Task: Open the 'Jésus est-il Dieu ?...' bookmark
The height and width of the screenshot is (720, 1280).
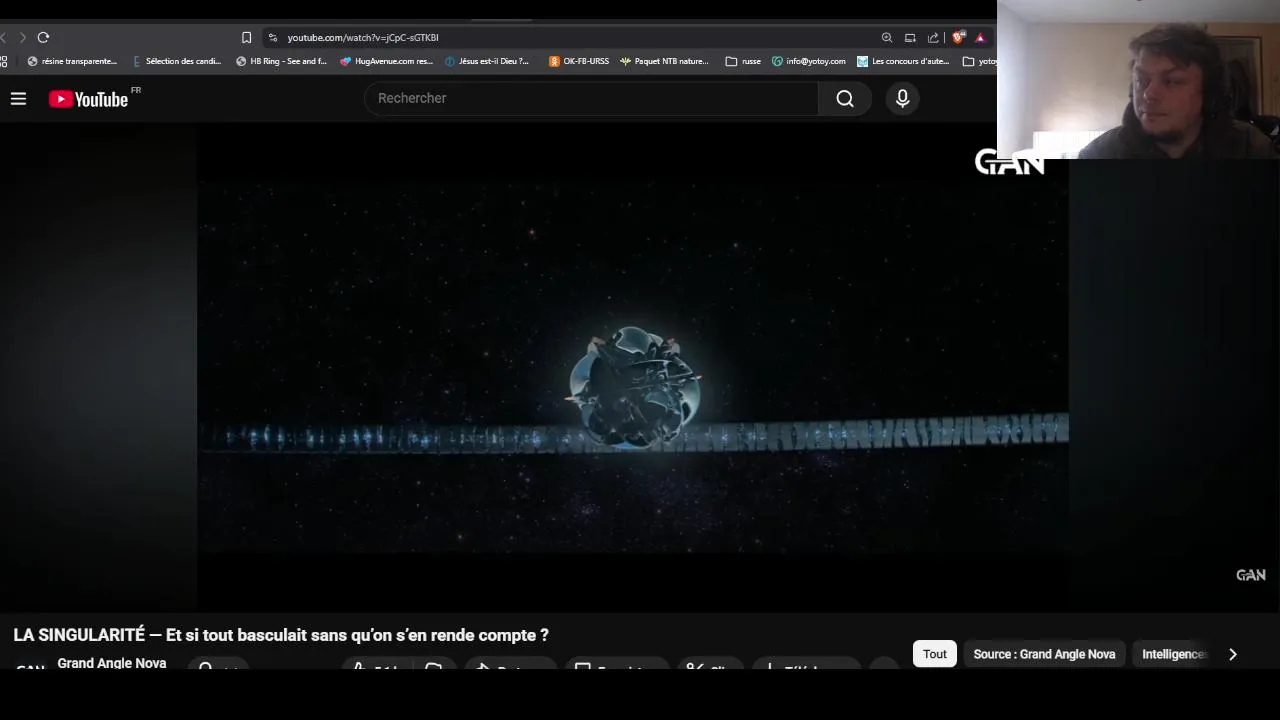Action: 487,61
